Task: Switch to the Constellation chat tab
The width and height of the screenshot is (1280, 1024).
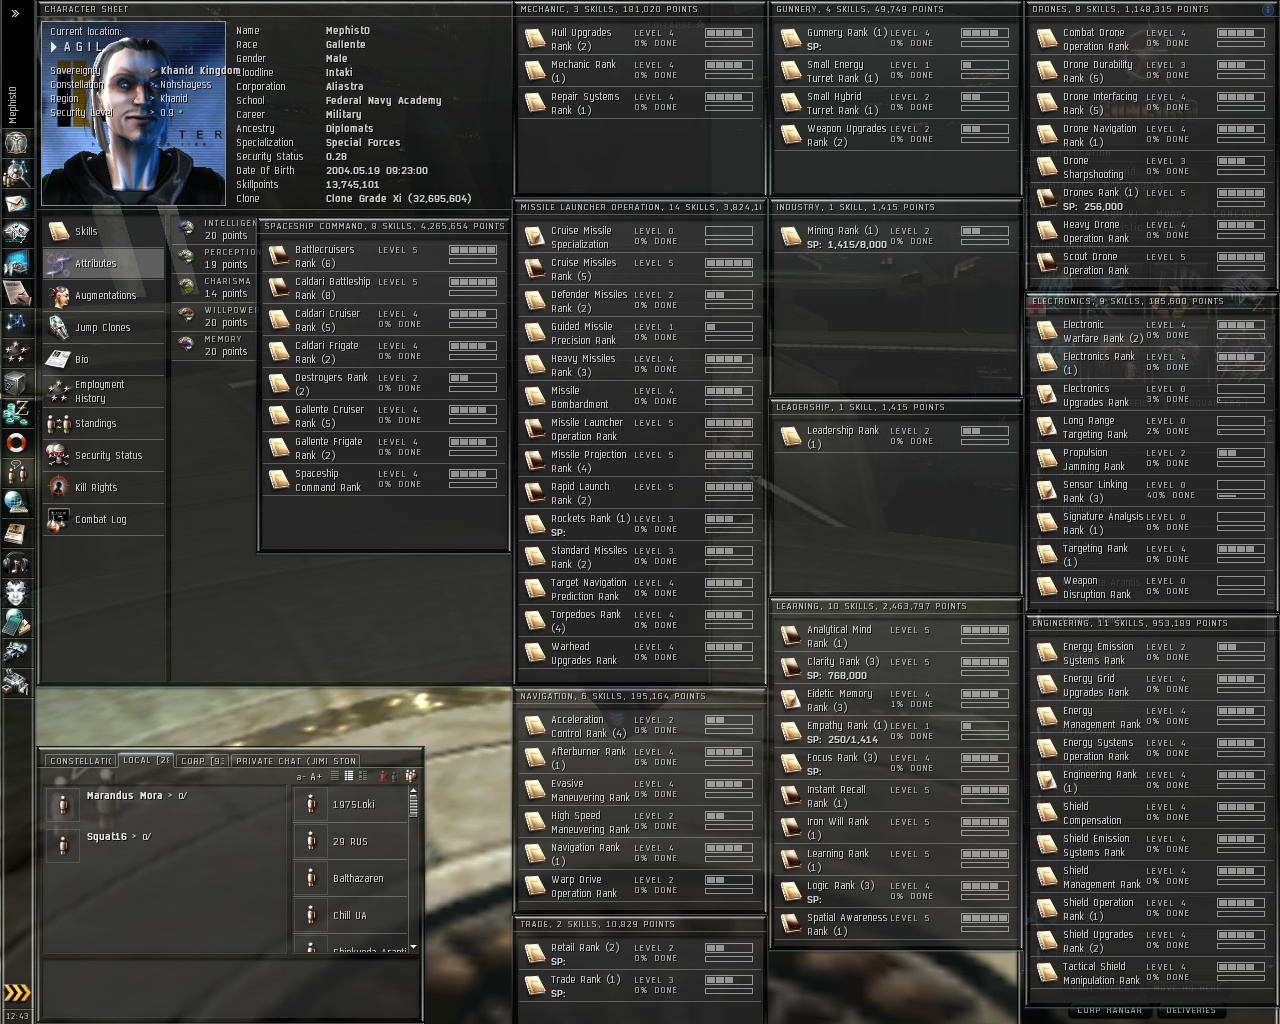Action: point(81,761)
